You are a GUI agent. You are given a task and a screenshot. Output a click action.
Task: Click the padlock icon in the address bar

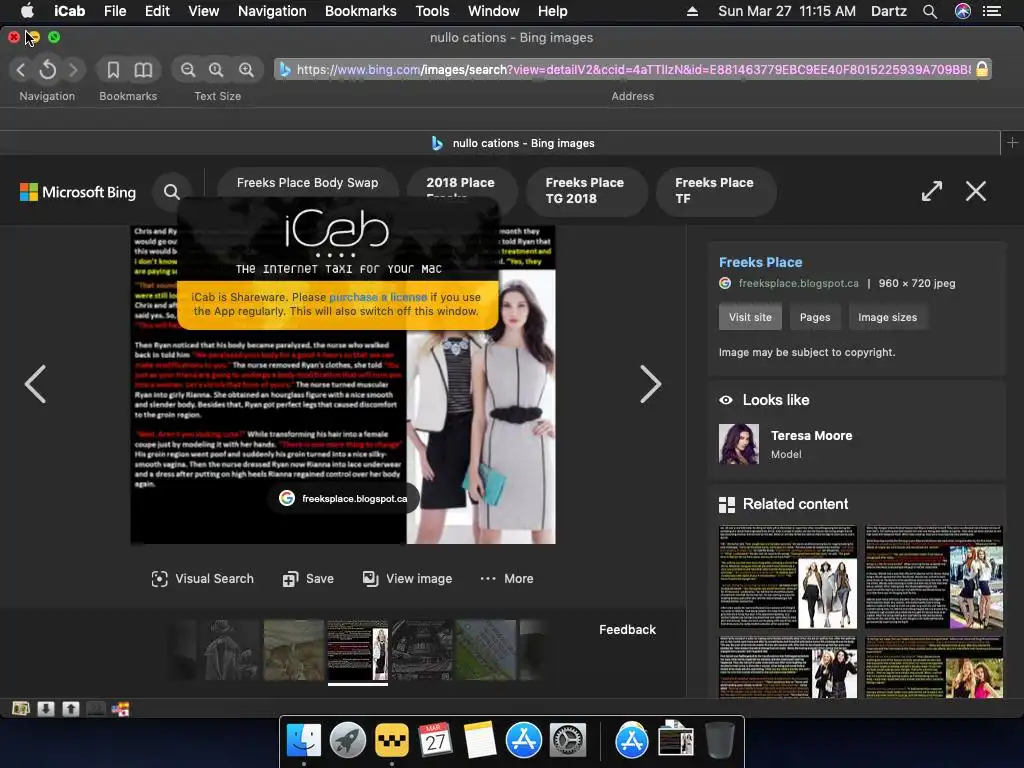982,69
